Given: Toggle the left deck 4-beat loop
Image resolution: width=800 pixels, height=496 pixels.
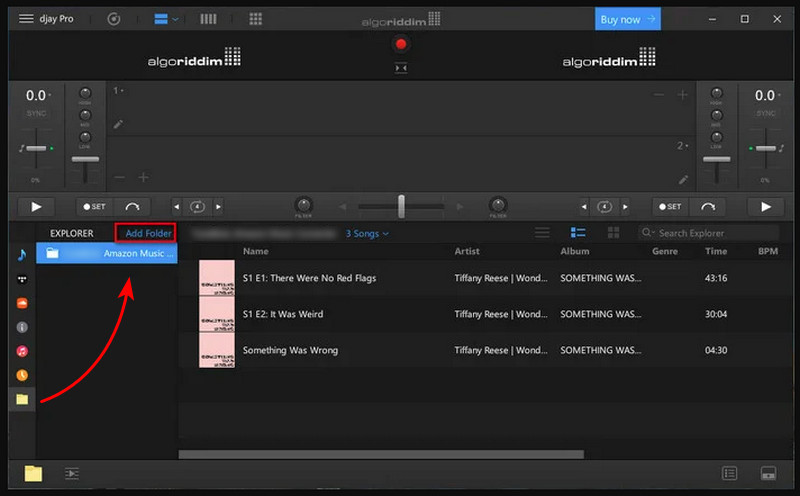Looking at the screenshot, I should coord(197,207).
